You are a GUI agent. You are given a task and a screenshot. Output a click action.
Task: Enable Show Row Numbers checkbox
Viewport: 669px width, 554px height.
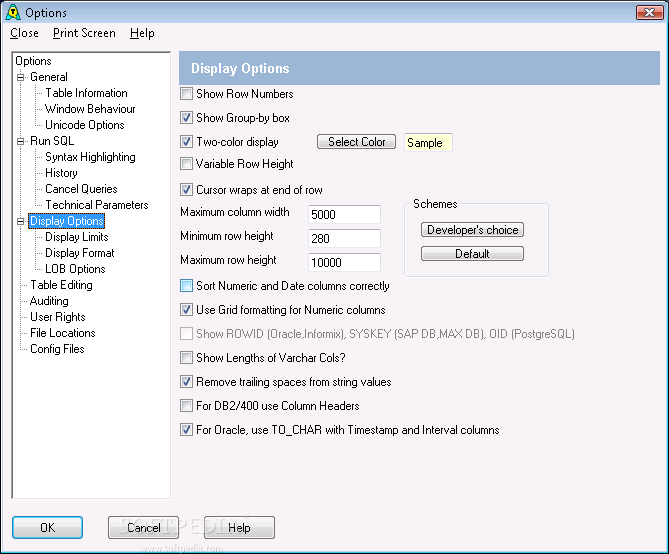coord(186,93)
